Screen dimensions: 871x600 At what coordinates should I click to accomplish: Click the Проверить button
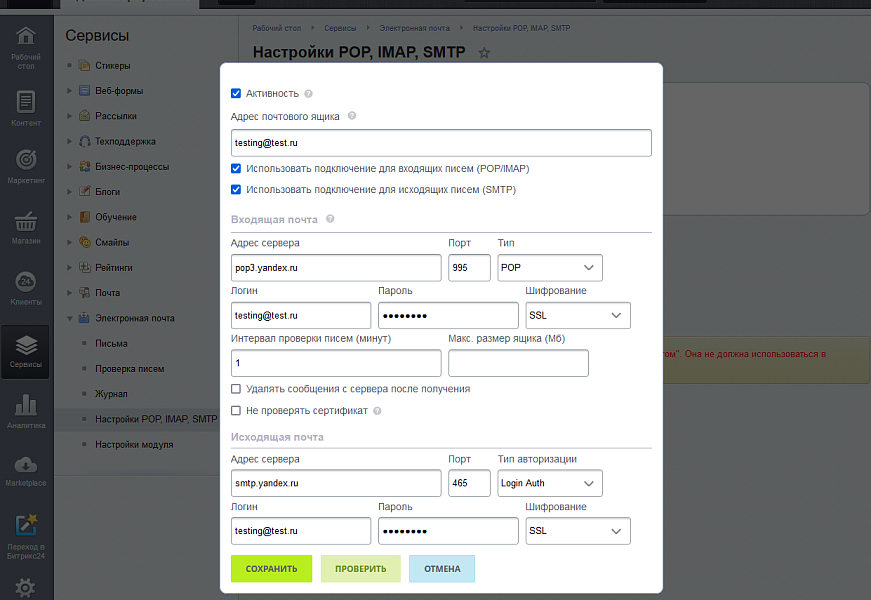click(360, 569)
